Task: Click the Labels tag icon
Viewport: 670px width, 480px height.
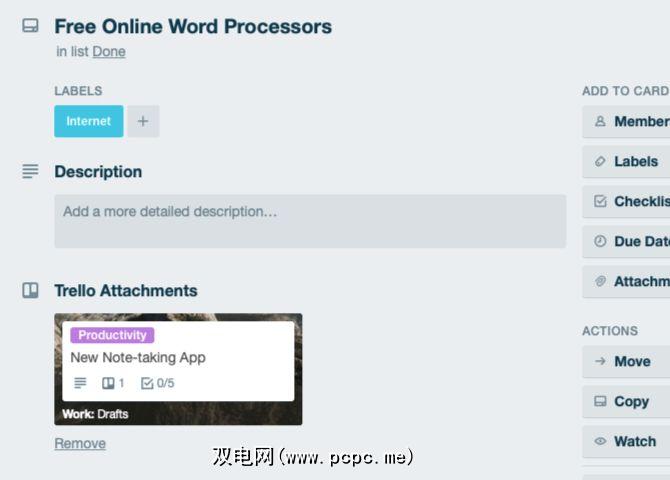Action: click(600, 162)
